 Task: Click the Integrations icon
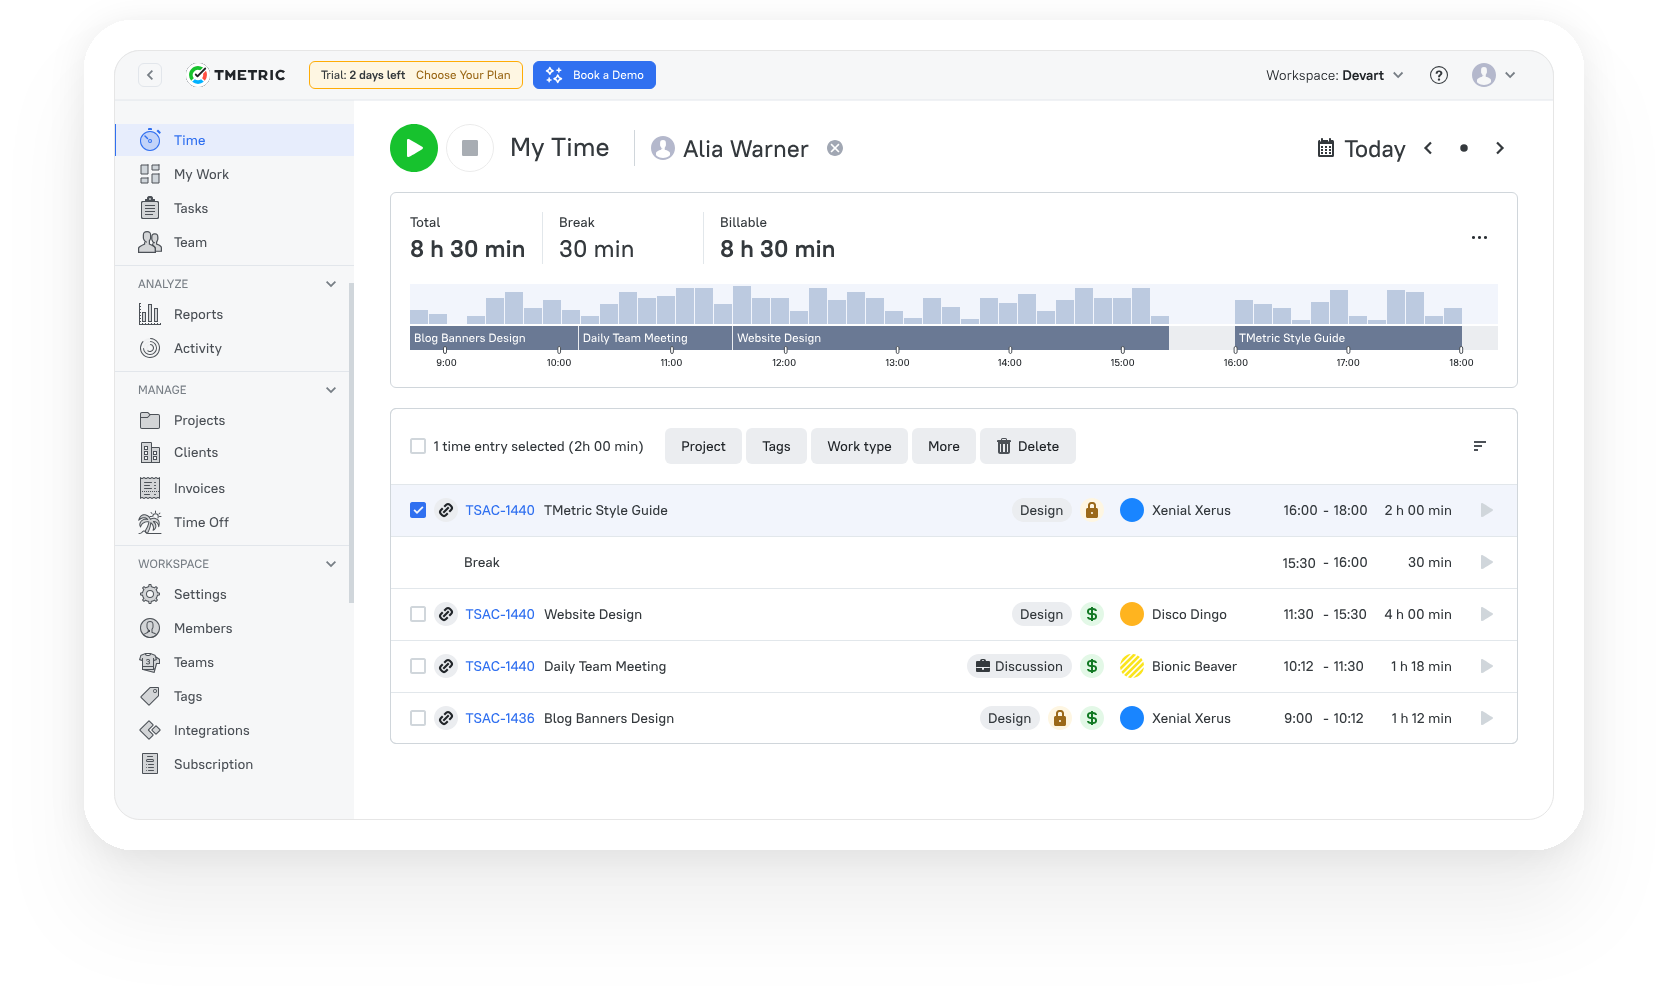(150, 730)
